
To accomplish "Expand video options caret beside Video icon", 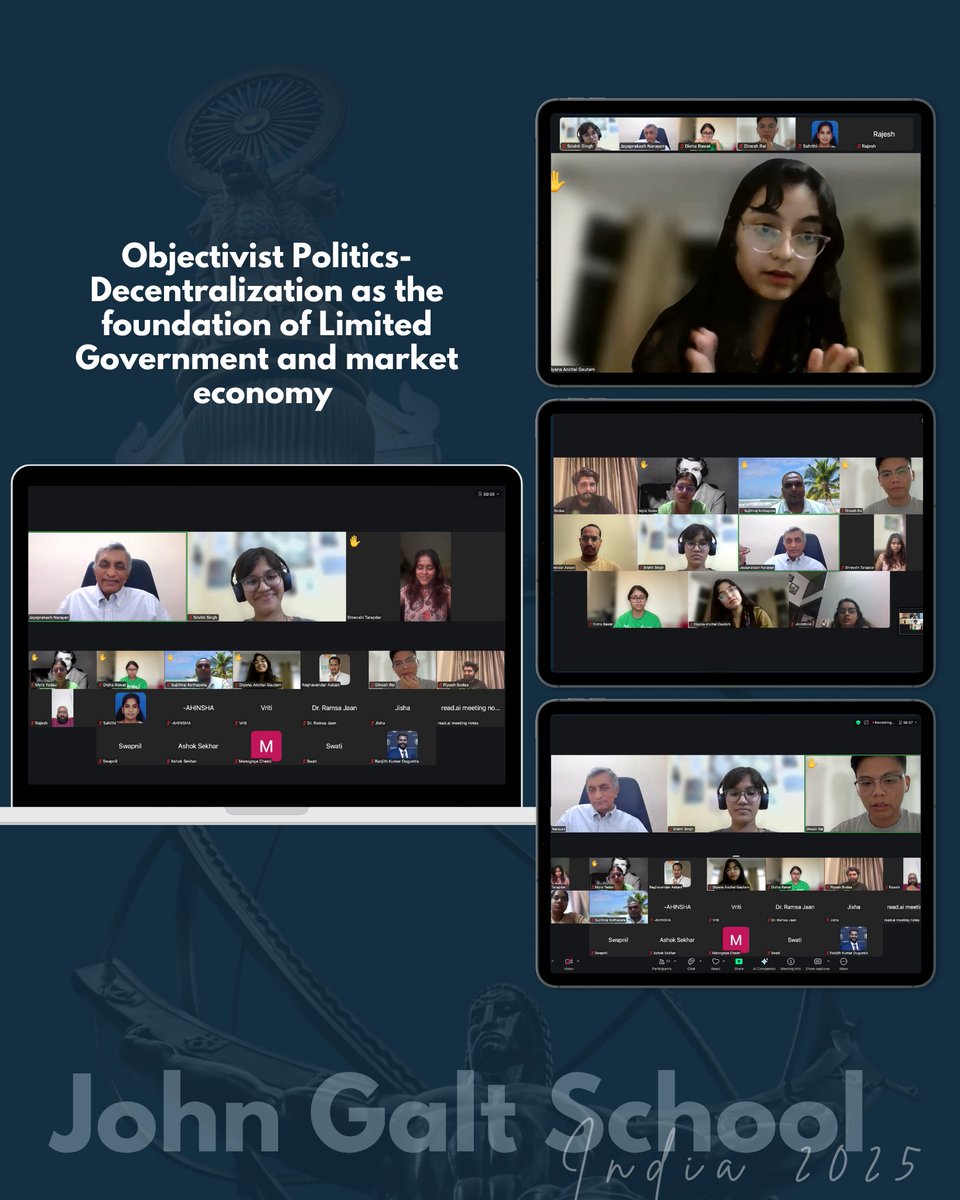I will coord(578,961).
